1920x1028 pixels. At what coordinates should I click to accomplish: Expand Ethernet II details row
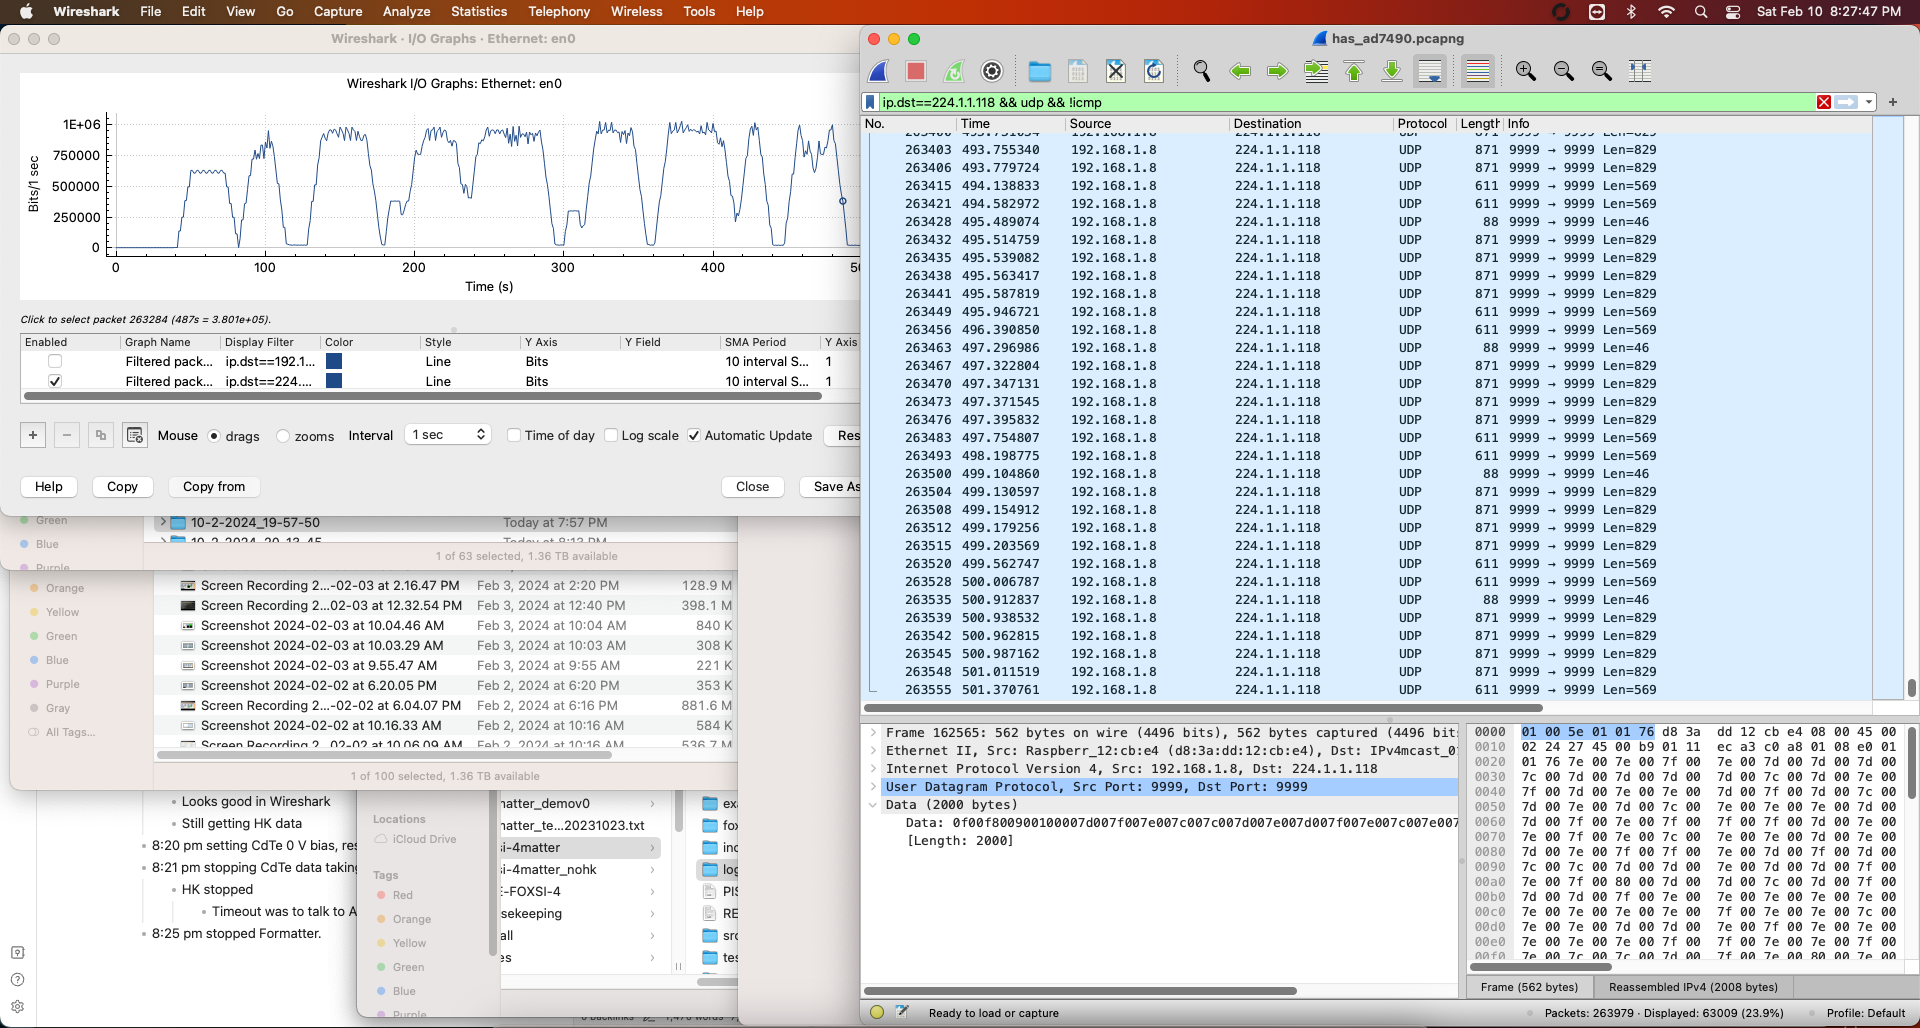[873, 751]
